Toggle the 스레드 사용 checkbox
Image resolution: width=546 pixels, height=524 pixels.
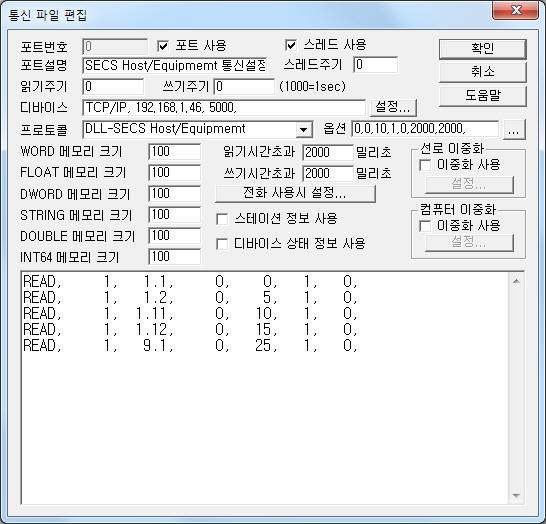(291, 45)
